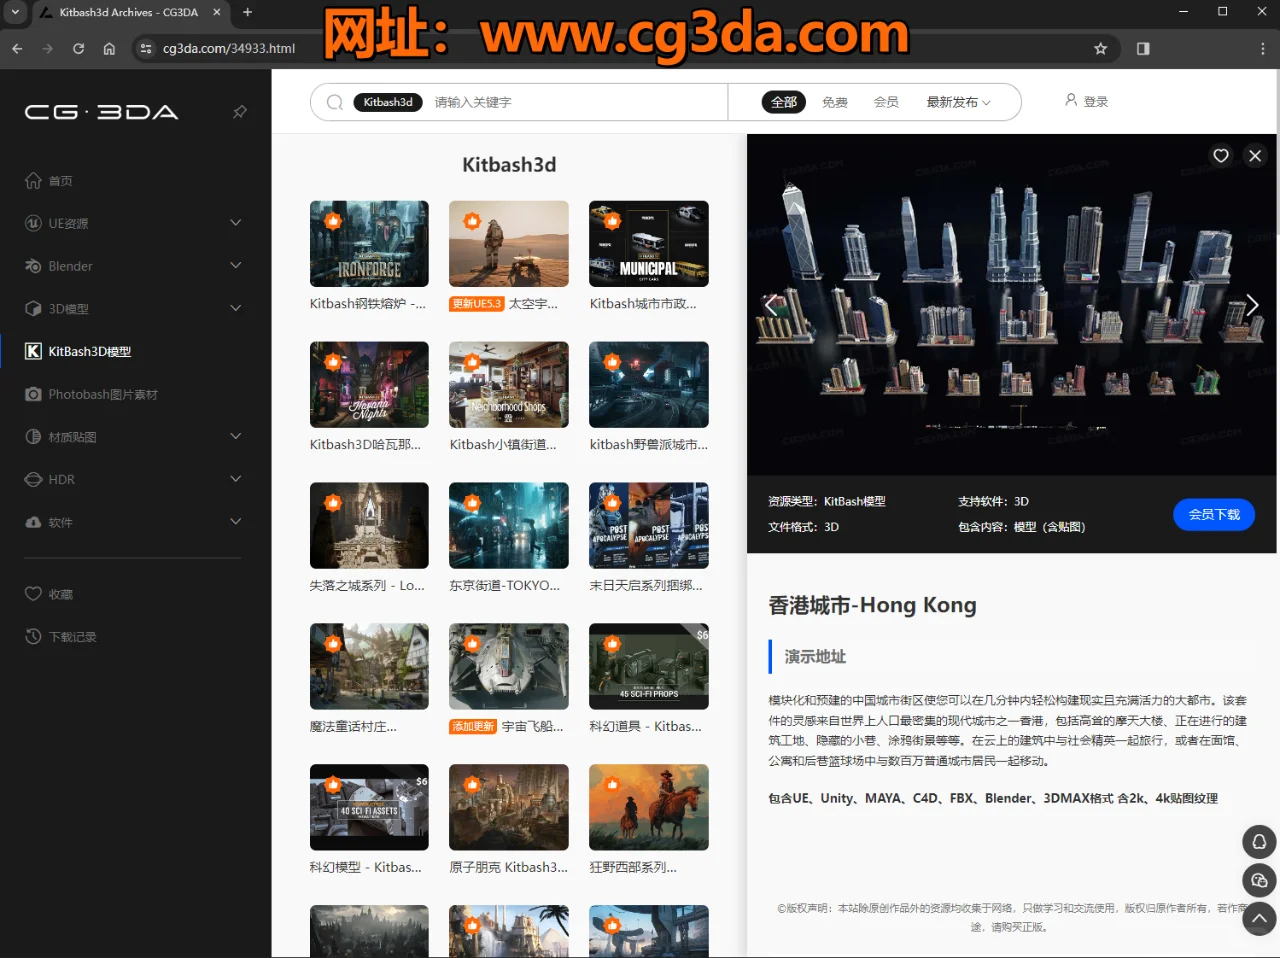The height and width of the screenshot is (958, 1280).
Task: Click the 收藏 favorites heart icon in sidebar
Action: (x=33, y=593)
